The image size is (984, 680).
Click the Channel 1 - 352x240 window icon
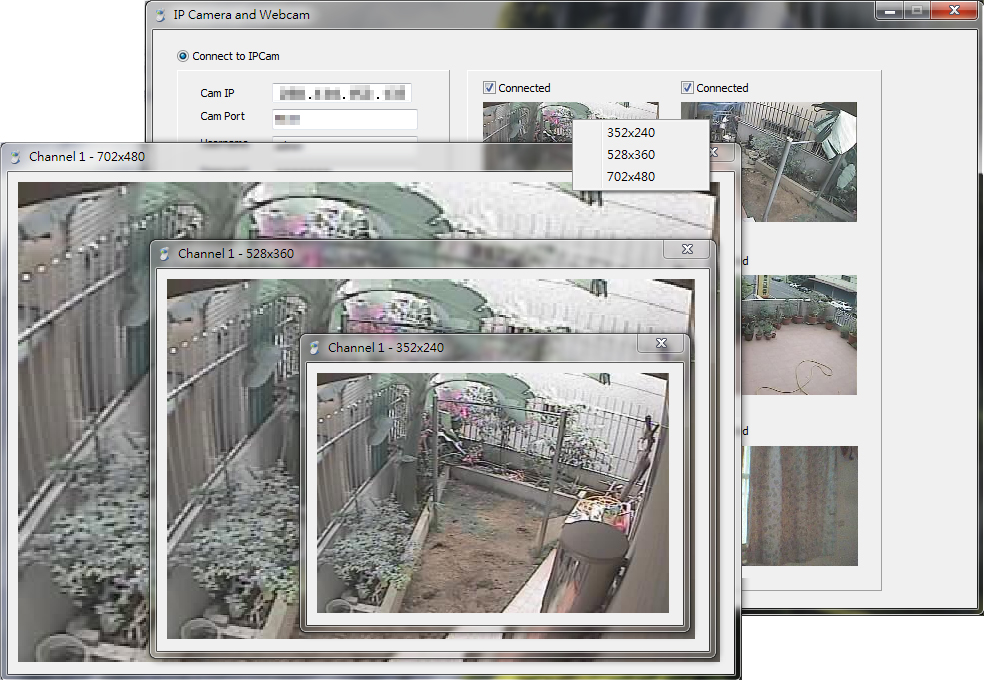point(314,348)
